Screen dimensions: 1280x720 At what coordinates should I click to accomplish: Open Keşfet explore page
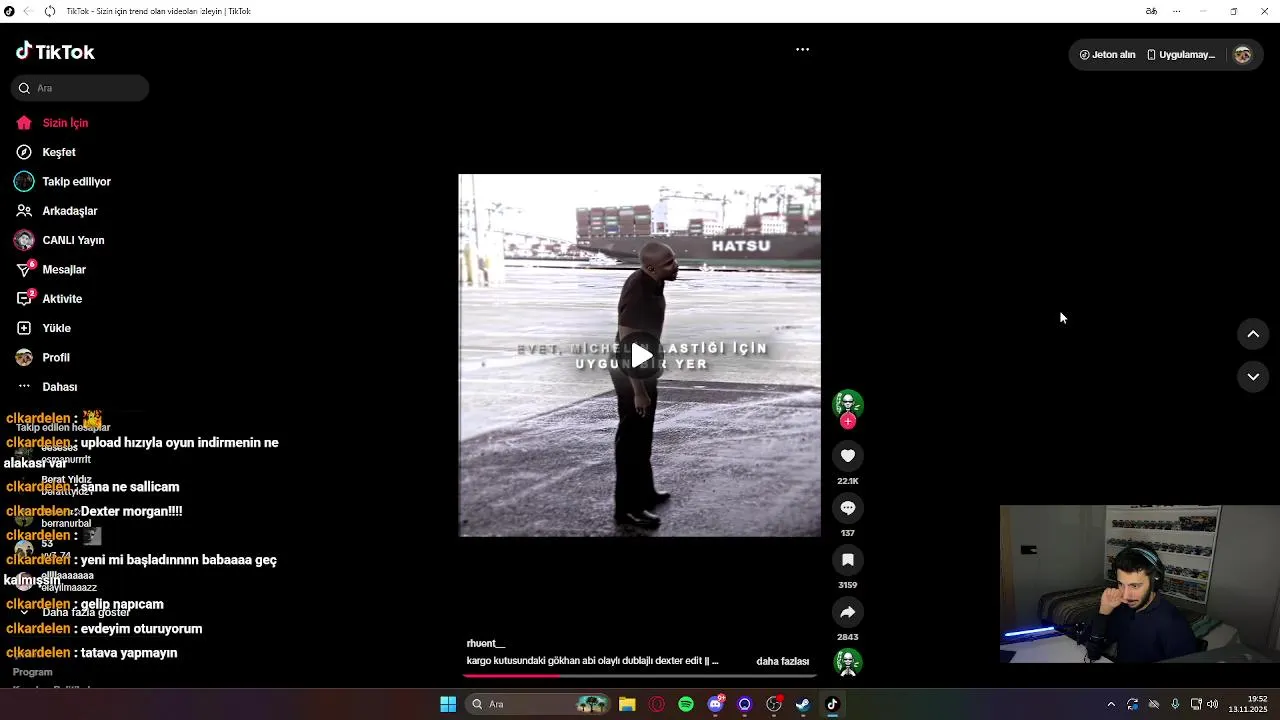(x=59, y=152)
